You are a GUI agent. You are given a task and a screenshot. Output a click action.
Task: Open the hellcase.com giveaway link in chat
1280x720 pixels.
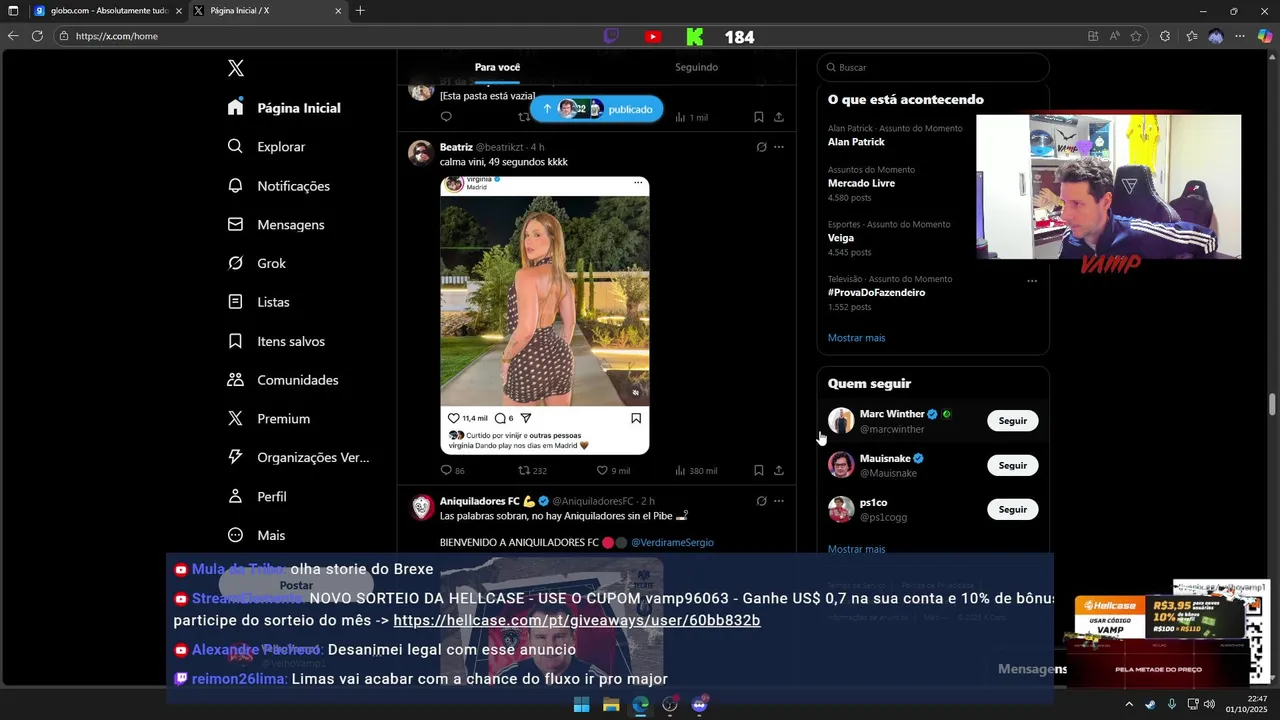click(x=577, y=620)
